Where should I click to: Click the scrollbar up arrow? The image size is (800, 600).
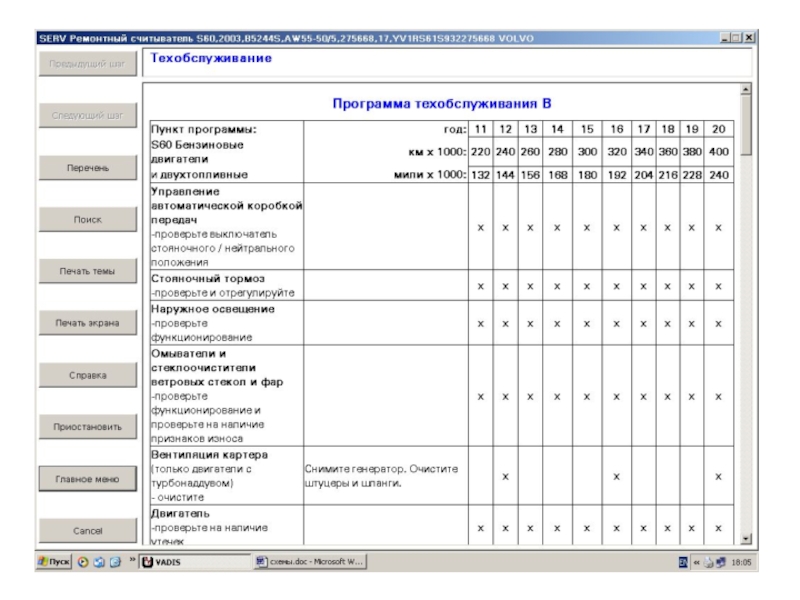pos(746,89)
